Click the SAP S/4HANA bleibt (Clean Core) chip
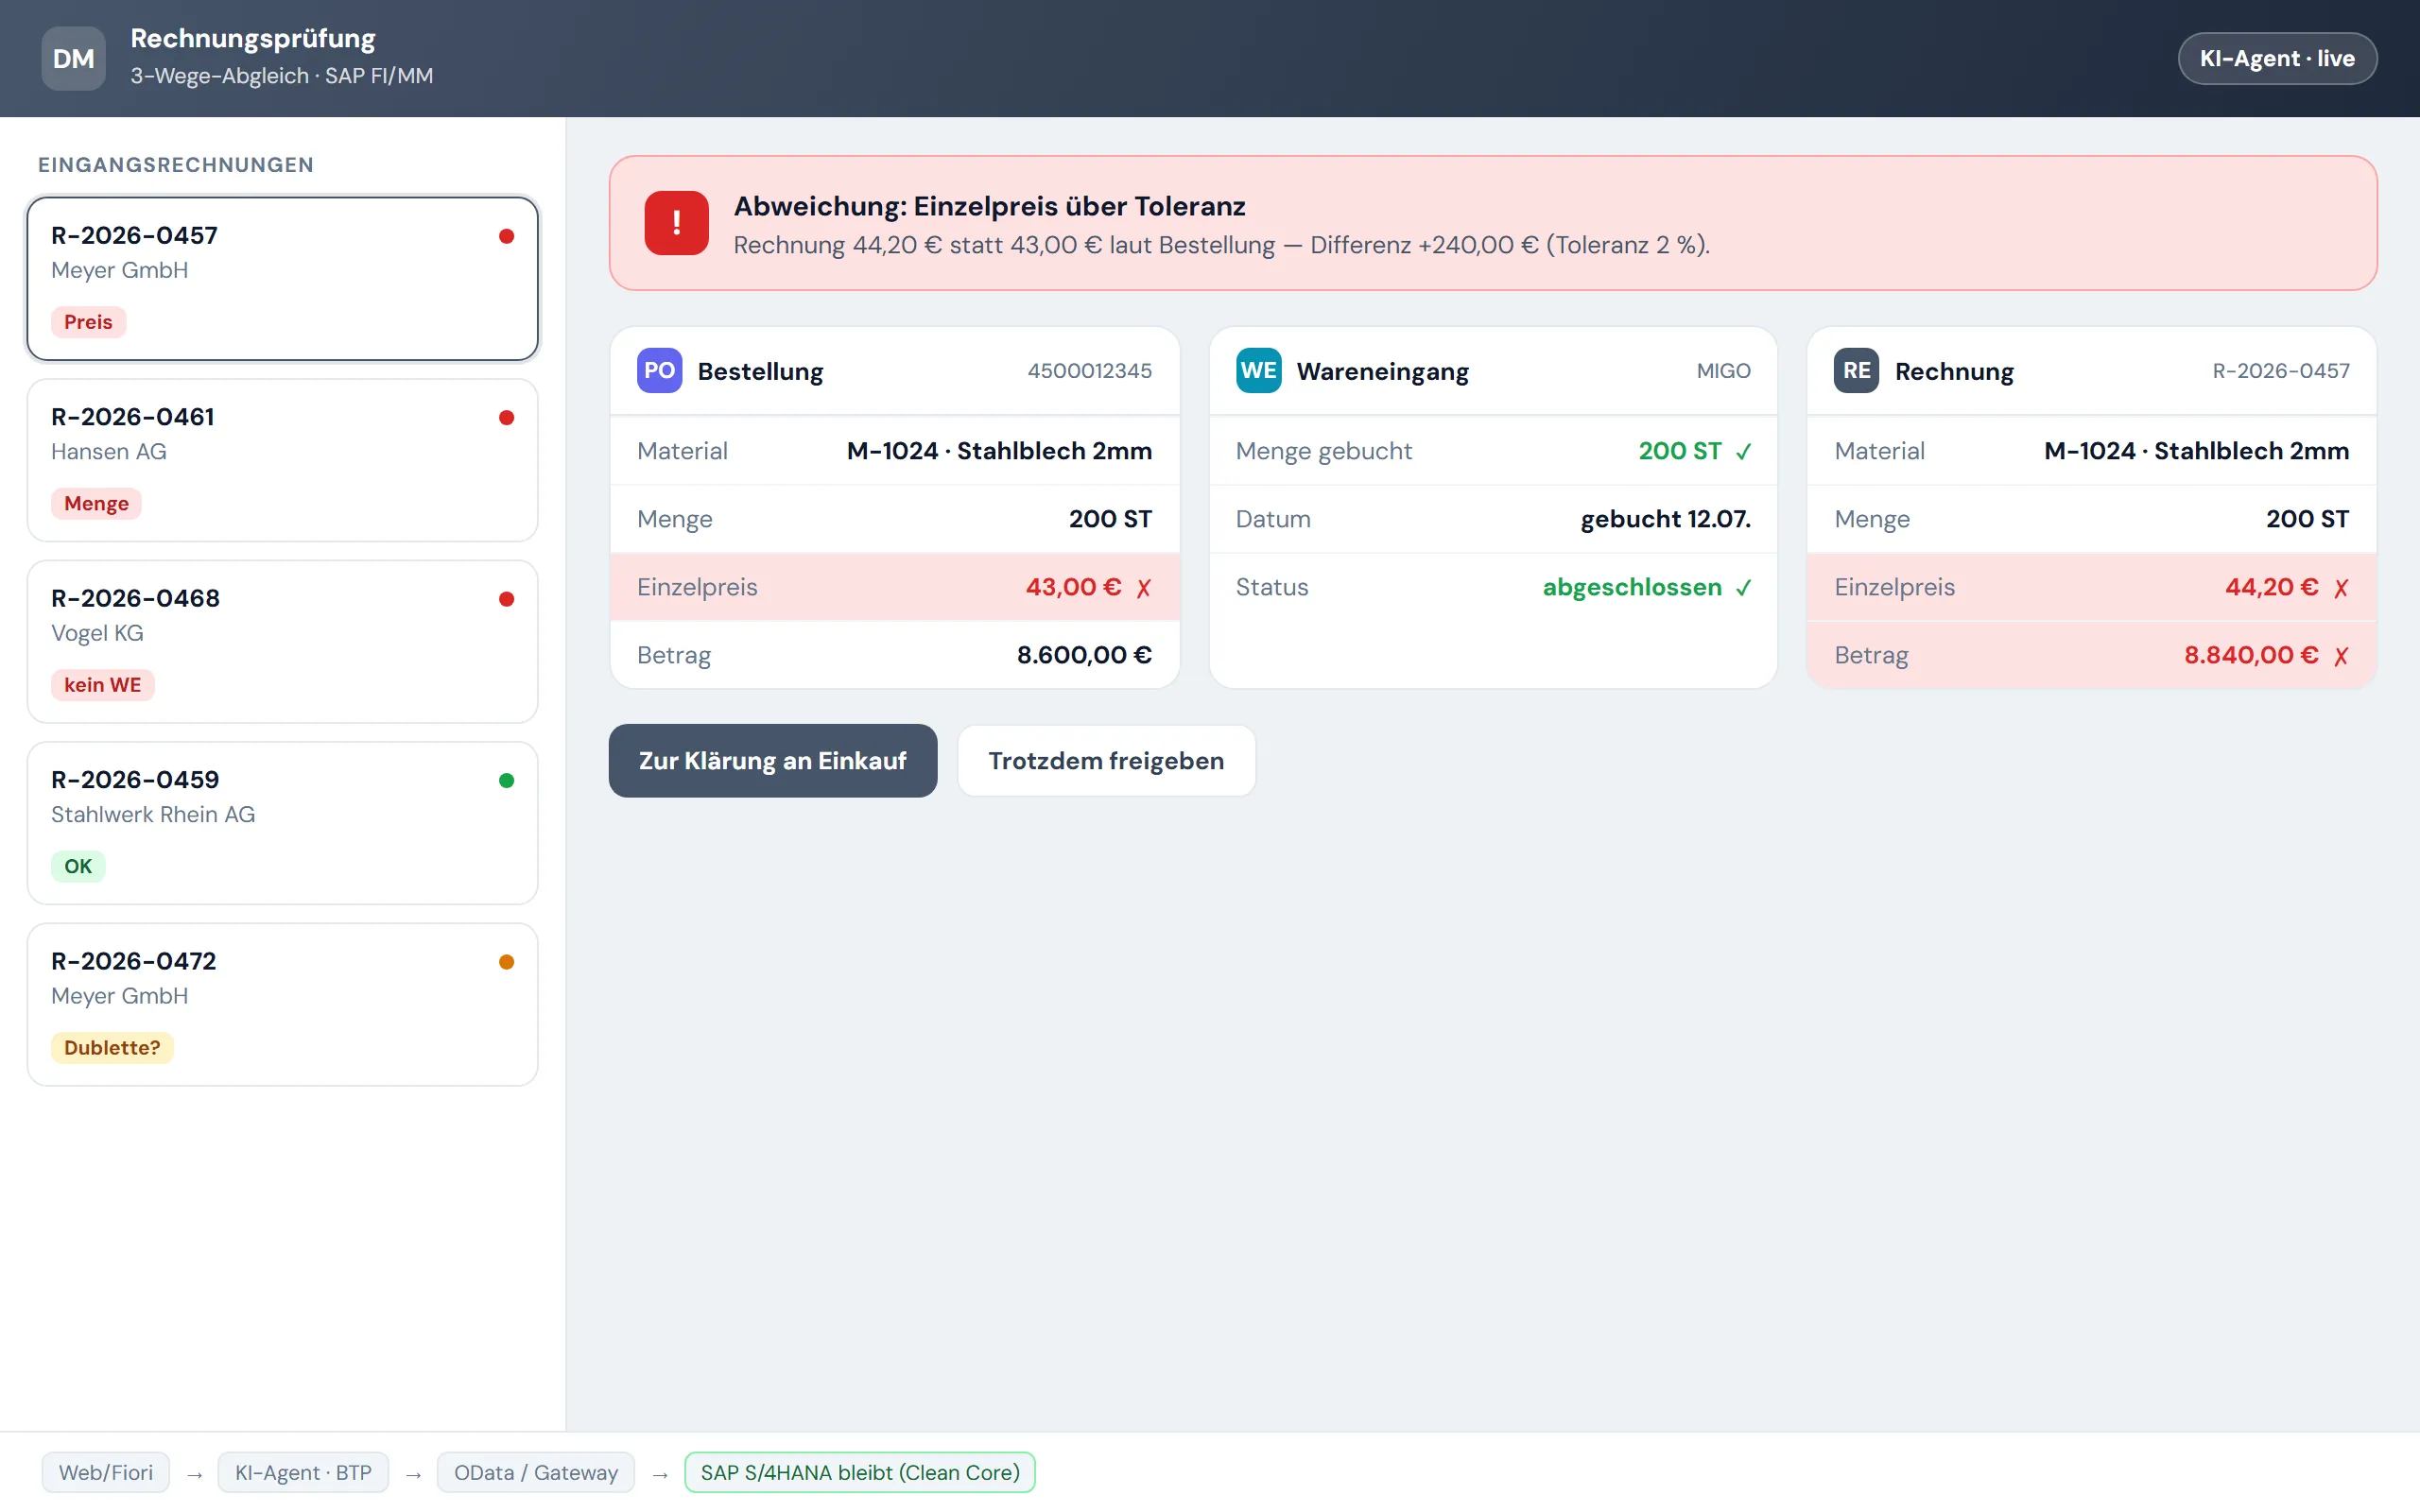This screenshot has height=1512, width=2420. coord(860,1473)
